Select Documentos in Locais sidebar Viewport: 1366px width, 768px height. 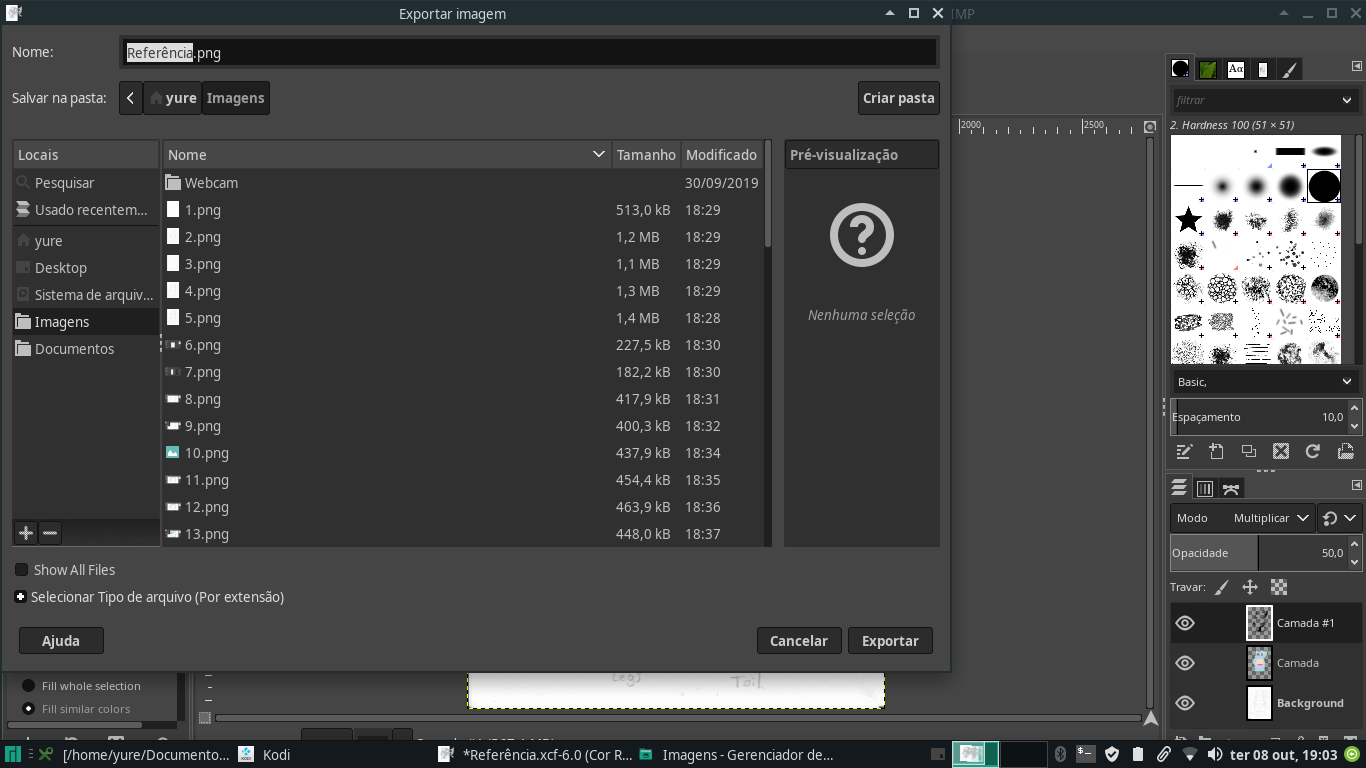[x=86, y=349]
